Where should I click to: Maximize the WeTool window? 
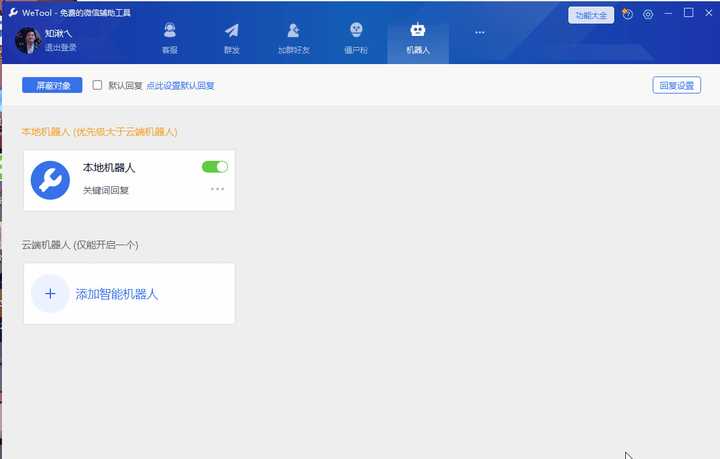pos(688,13)
